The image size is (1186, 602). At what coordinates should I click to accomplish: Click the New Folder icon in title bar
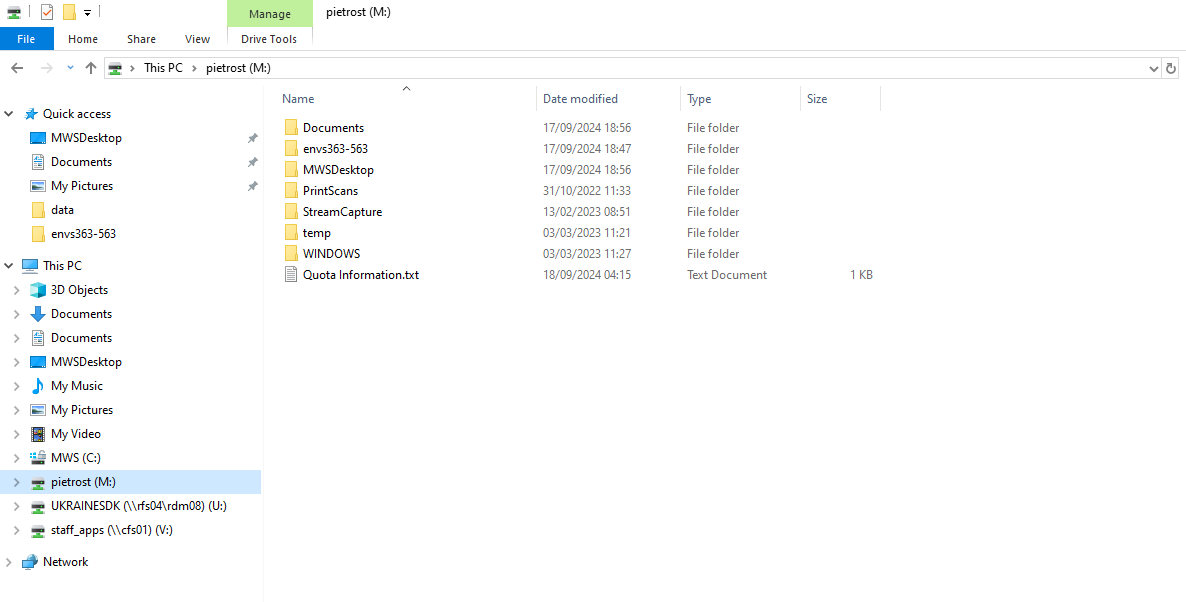coord(69,12)
